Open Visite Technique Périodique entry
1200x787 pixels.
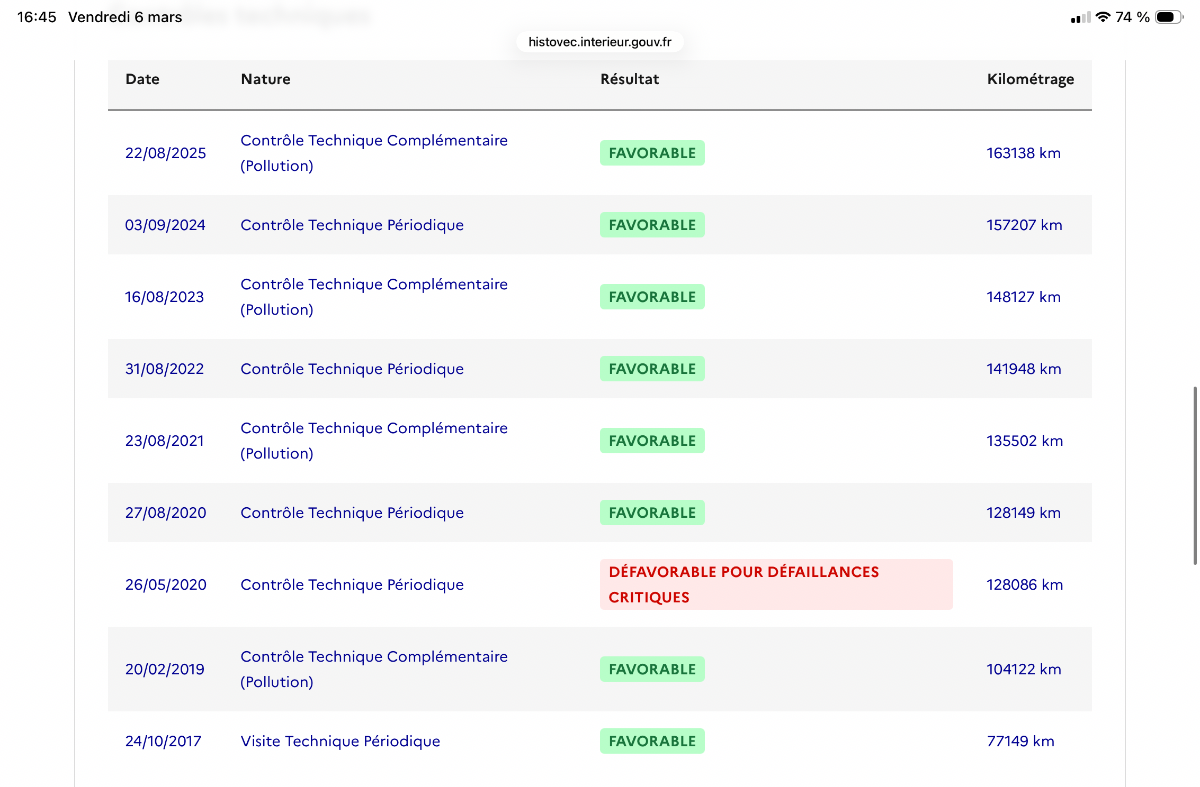pos(340,741)
